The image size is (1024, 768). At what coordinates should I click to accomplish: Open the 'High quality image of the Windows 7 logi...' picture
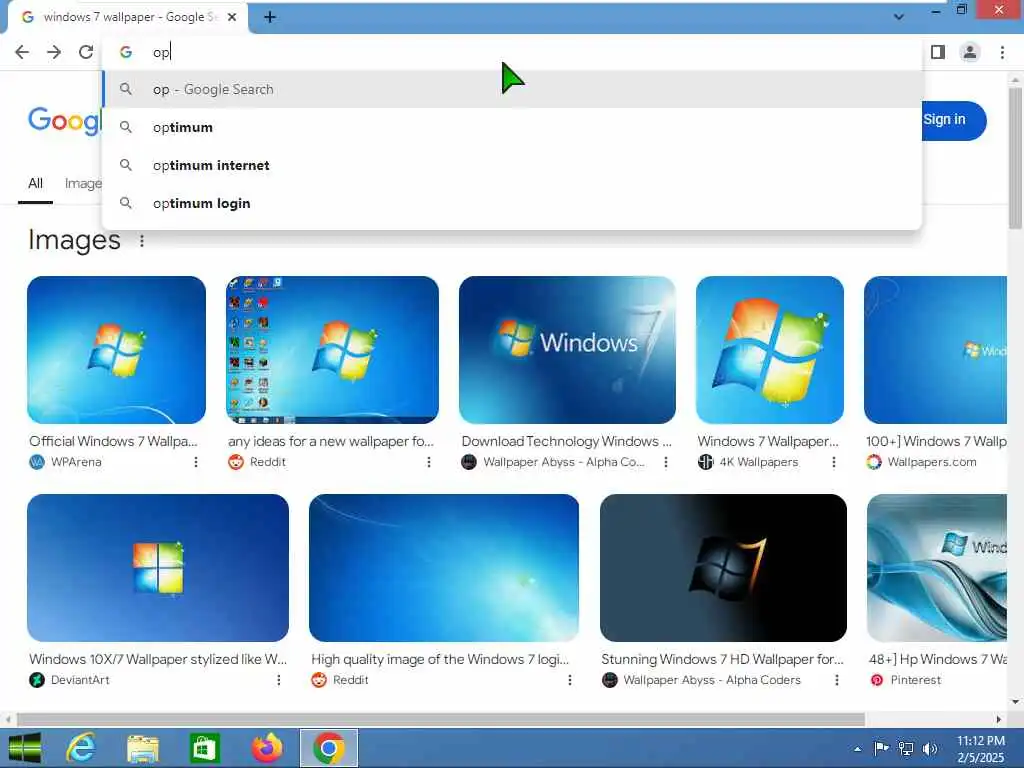(444, 568)
